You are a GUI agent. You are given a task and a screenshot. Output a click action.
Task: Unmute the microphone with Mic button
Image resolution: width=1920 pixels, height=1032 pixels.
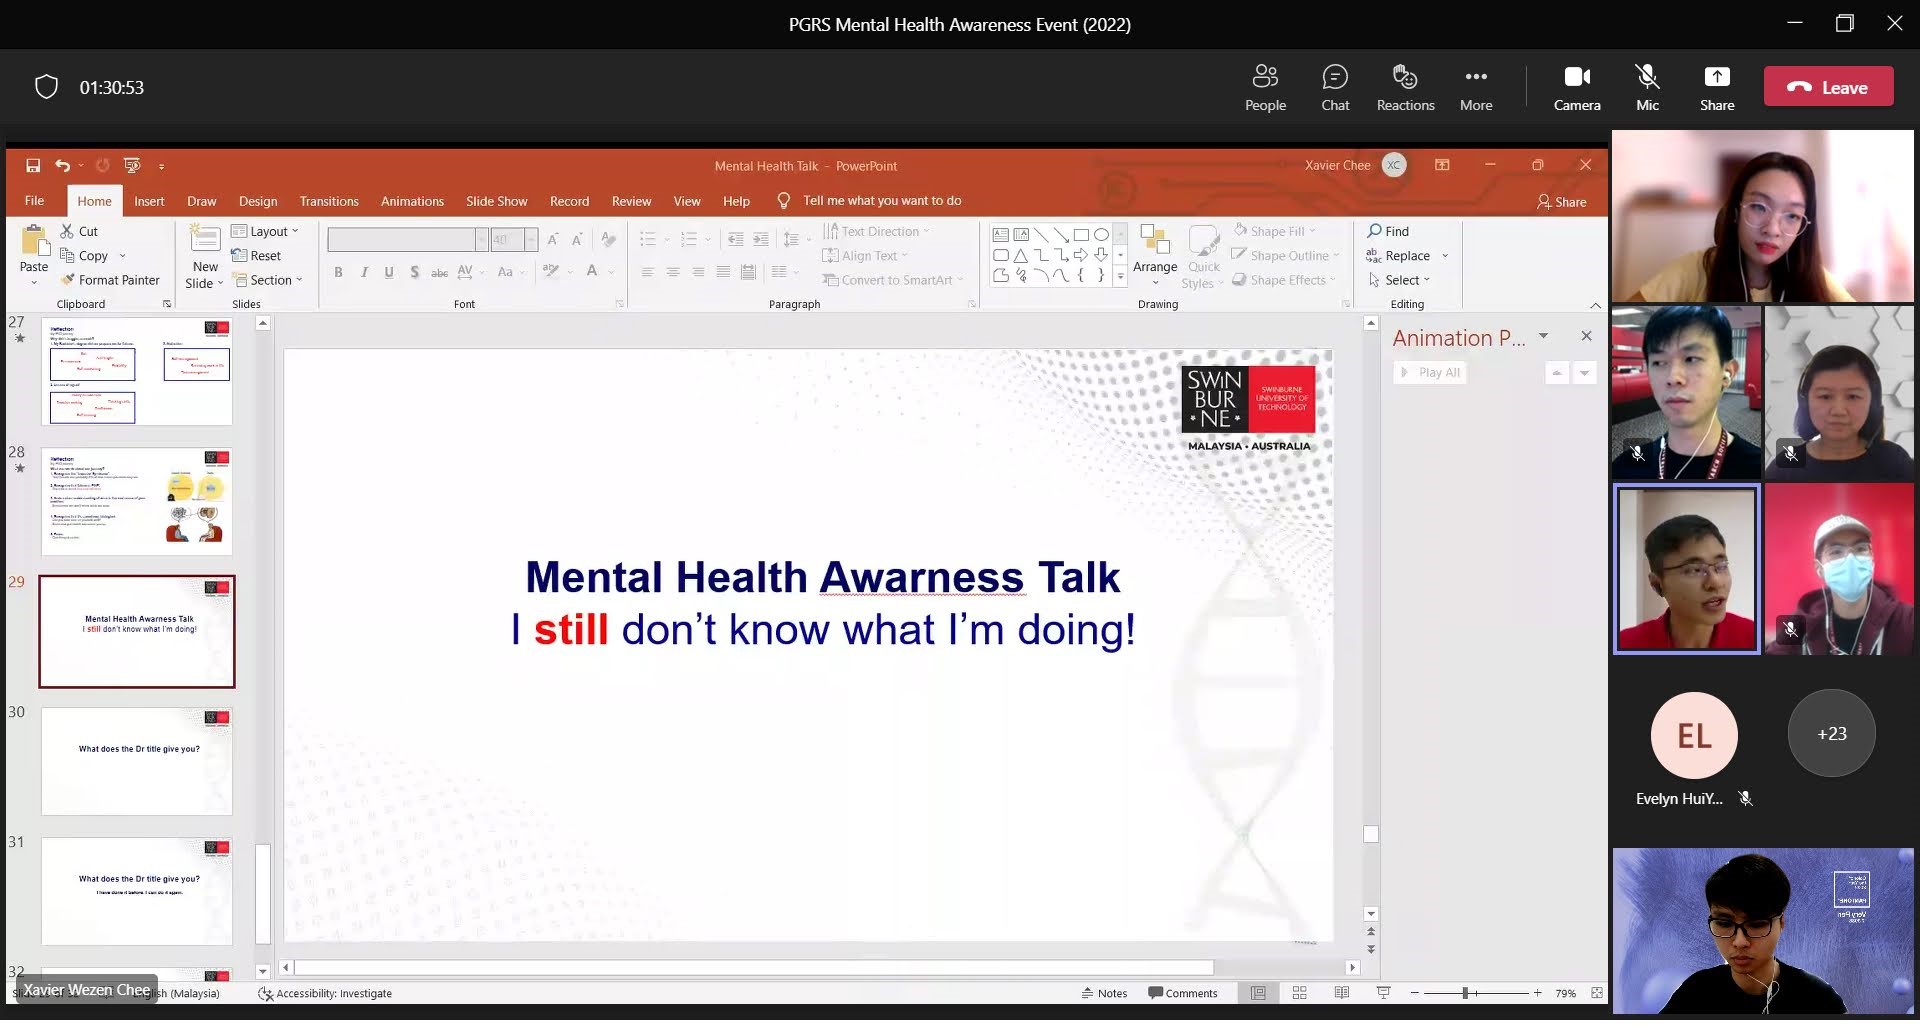(1647, 88)
